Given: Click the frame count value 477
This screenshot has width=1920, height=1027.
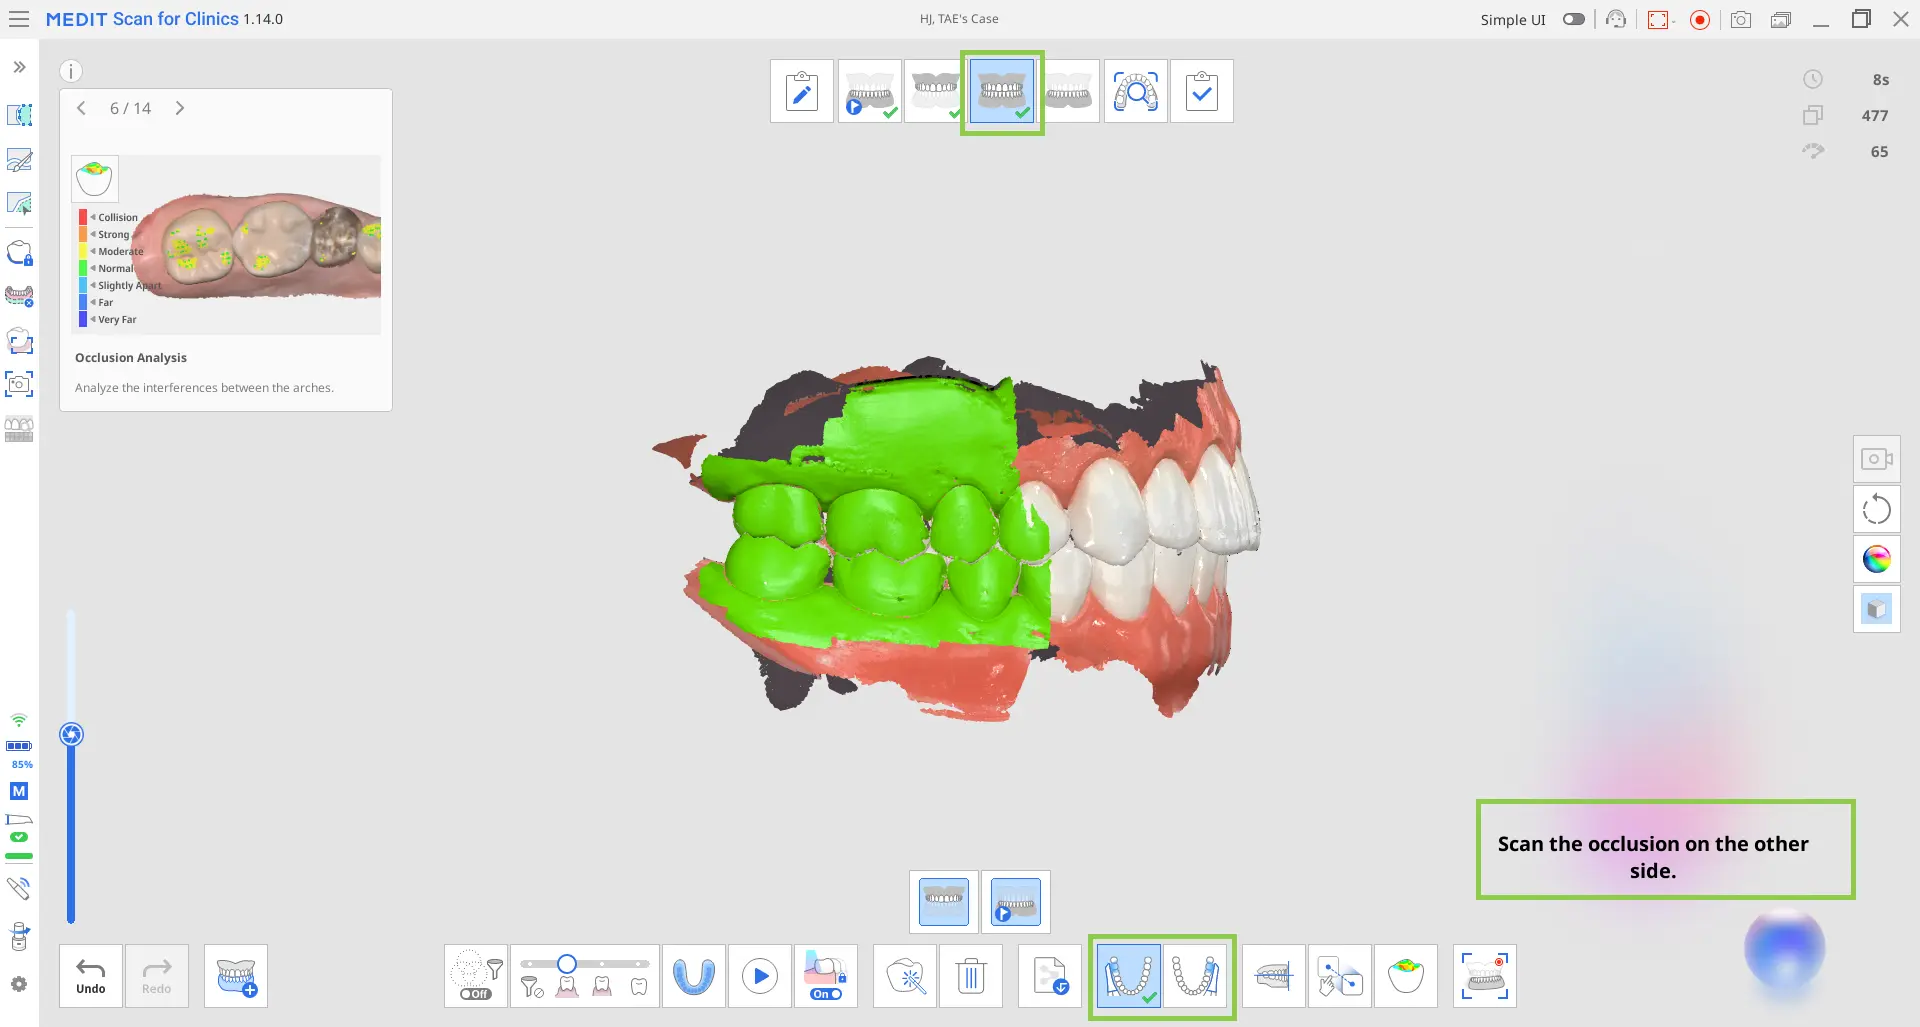Looking at the screenshot, I should coord(1875,116).
